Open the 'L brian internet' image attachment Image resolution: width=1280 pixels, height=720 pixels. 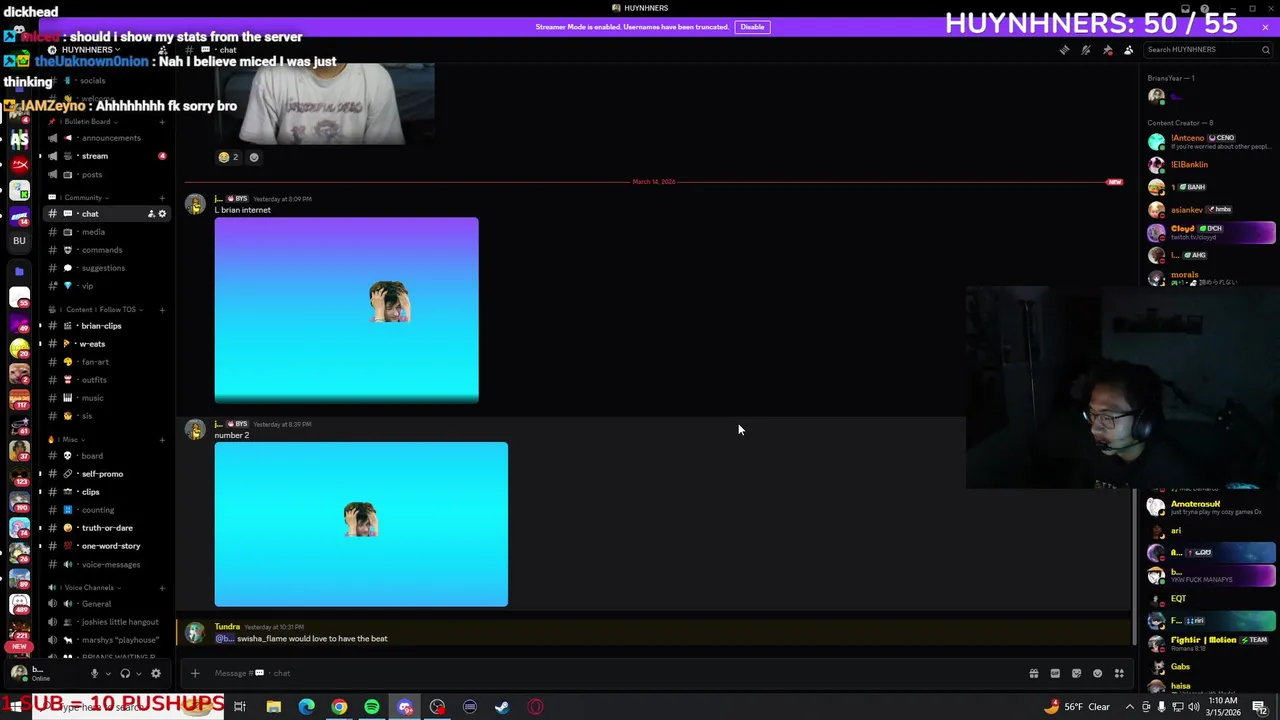(346, 310)
